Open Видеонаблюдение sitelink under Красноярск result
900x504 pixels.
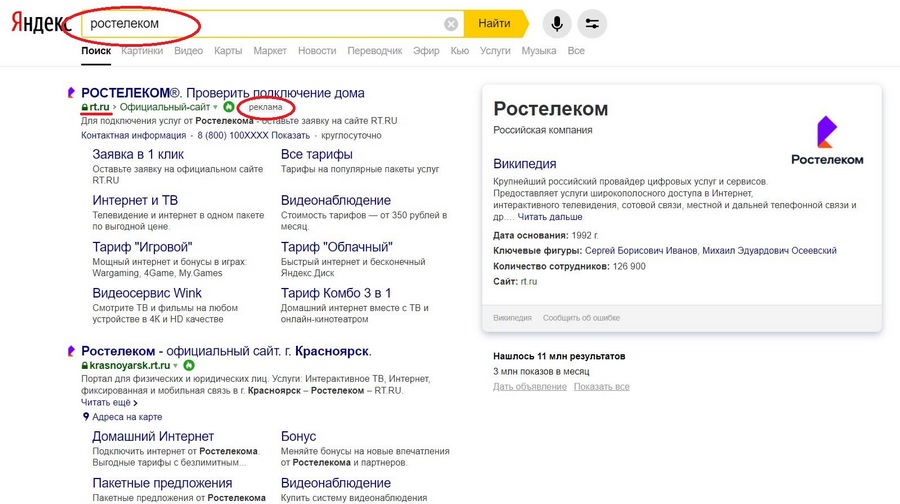pyautogui.click(x=336, y=483)
